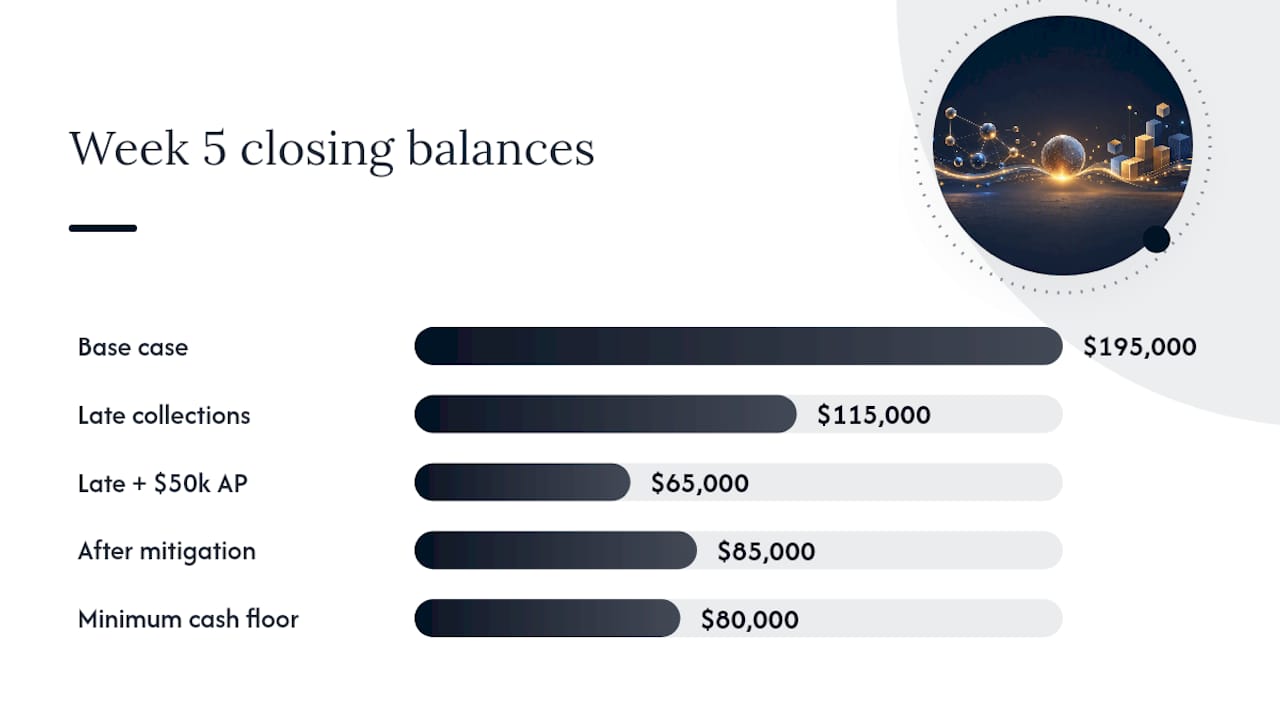Viewport: 1280px width, 720px height.
Task: Click the After mitigation filled bar
Action: [x=555, y=550]
